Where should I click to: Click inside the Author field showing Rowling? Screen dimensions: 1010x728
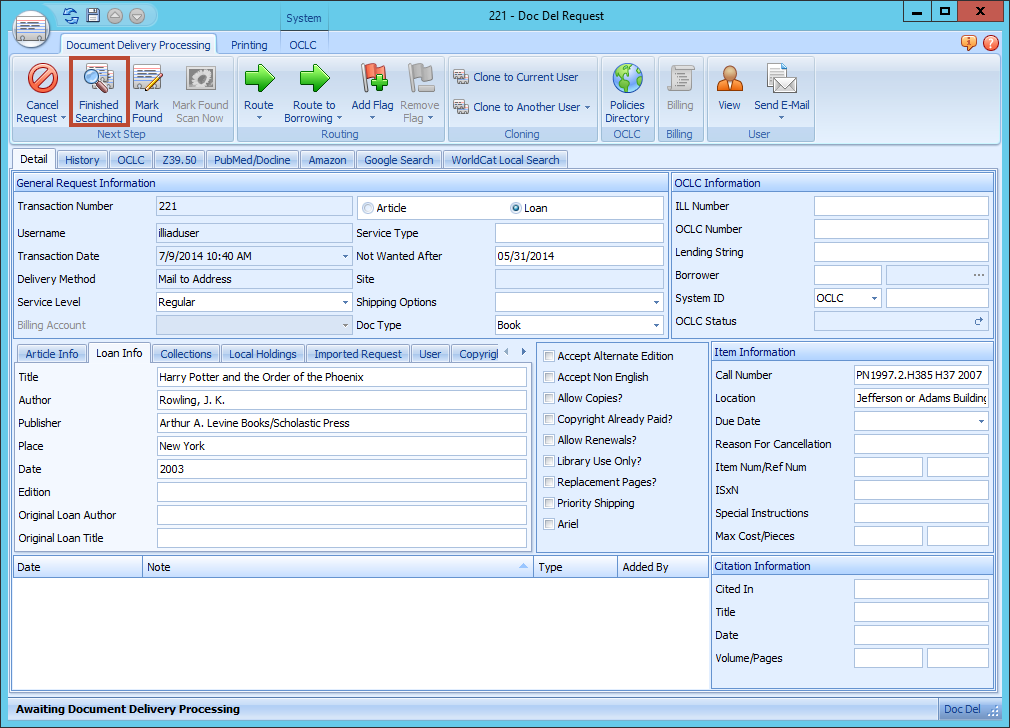[340, 400]
